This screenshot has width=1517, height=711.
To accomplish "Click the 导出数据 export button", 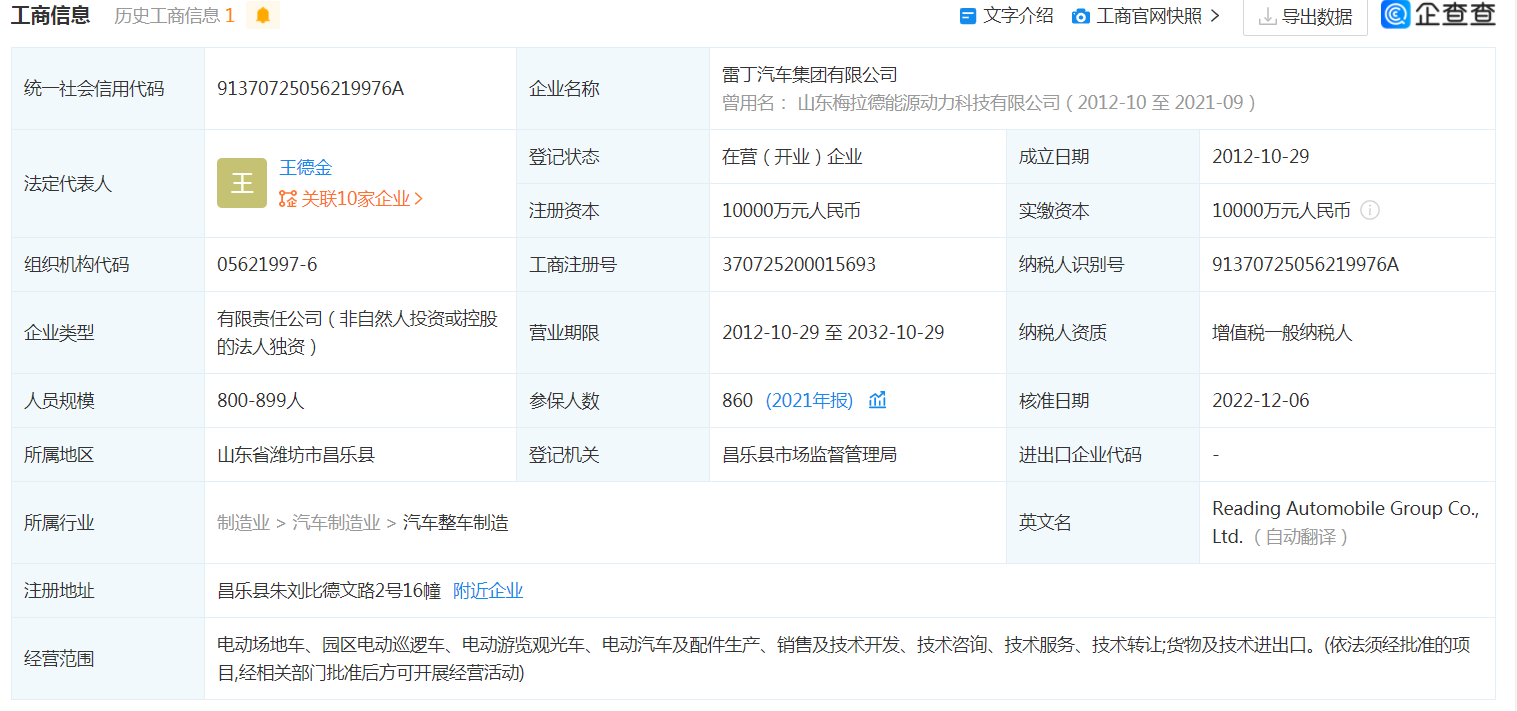I will 1304,16.
